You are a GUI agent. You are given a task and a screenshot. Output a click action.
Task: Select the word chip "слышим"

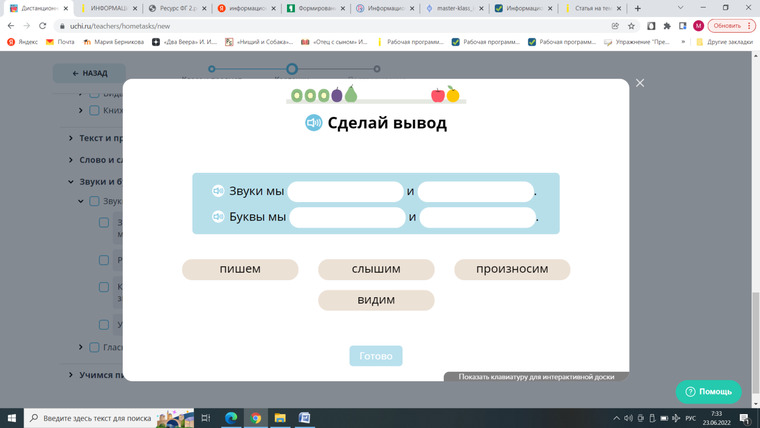pyautogui.click(x=376, y=269)
